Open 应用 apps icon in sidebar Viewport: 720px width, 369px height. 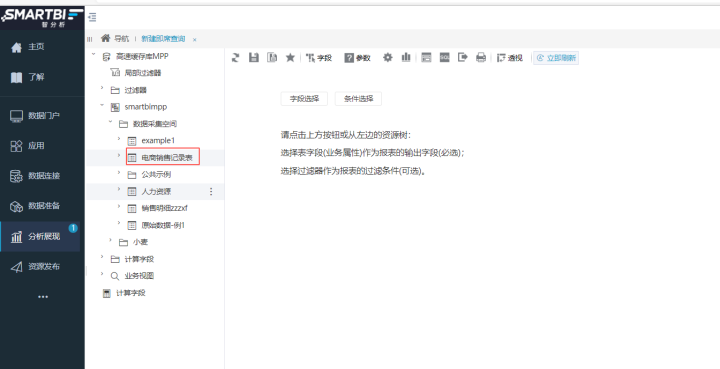pyautogui.click(x=17, y=146)
